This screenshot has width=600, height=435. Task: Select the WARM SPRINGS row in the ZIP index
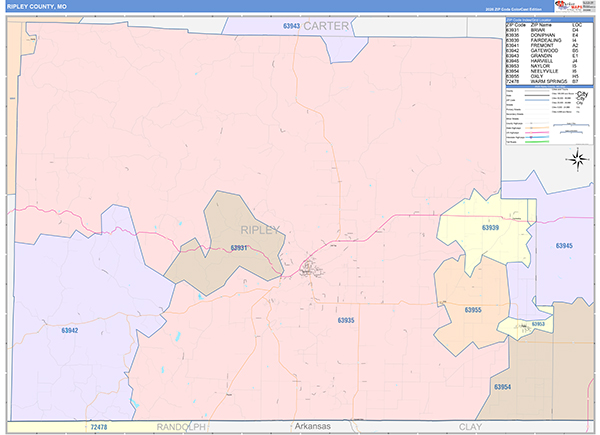pos(543,81)
